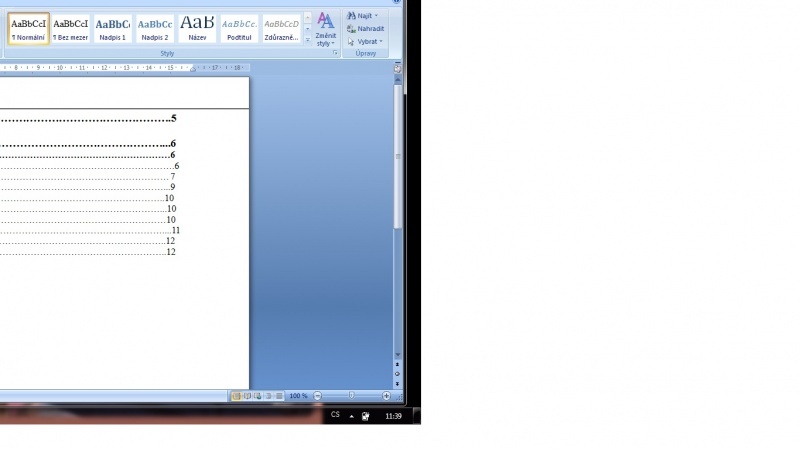
Task: Toggle the ruler button above the vertical scrollbar
Action: (x=397, y=69)
